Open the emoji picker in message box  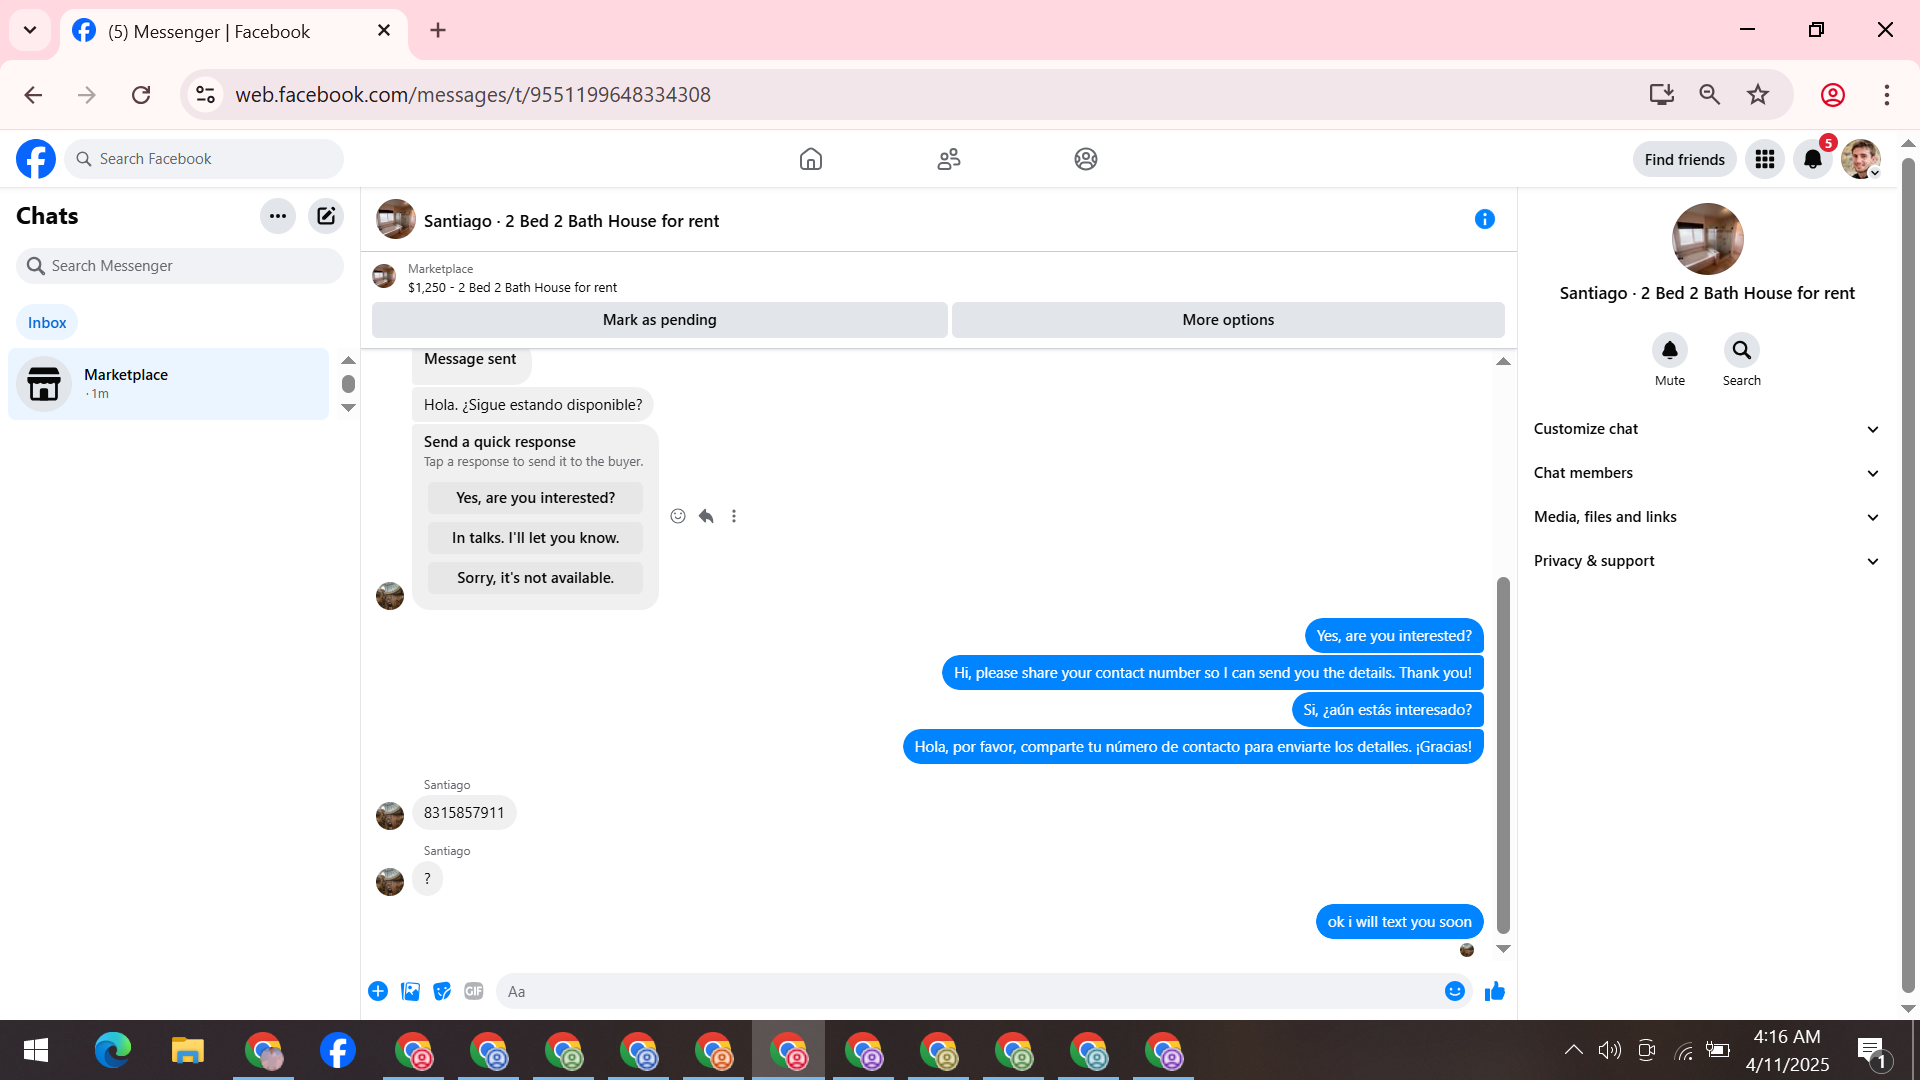point(1454,991)
